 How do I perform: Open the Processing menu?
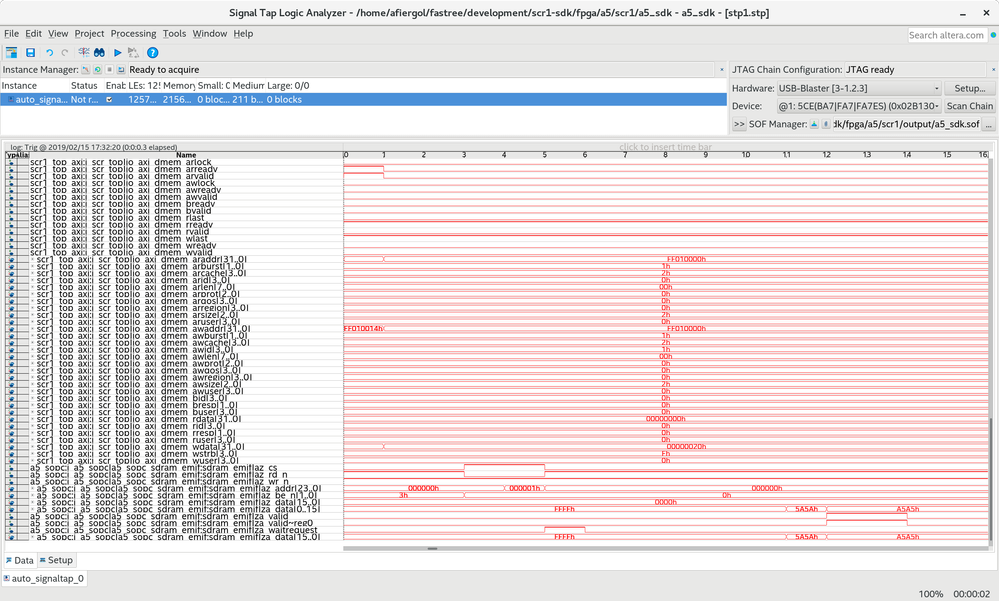[133, 33]
